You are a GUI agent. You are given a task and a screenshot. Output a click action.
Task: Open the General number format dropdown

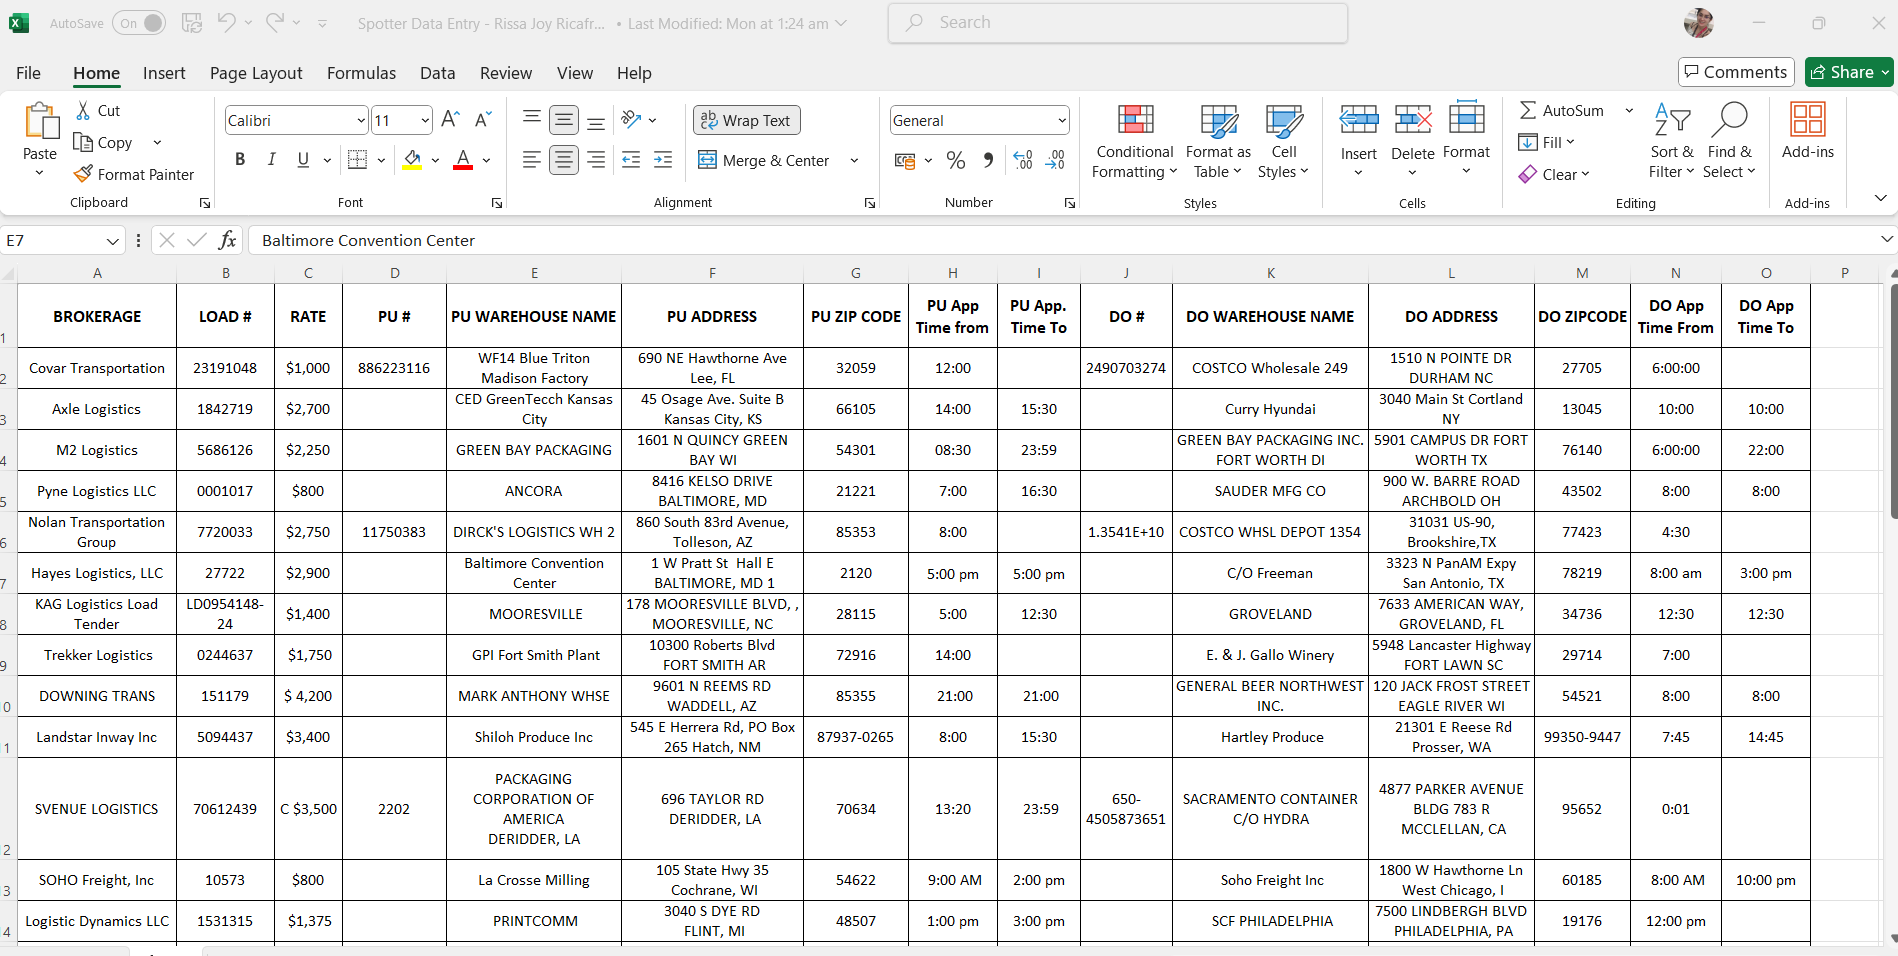(1062, 120)
